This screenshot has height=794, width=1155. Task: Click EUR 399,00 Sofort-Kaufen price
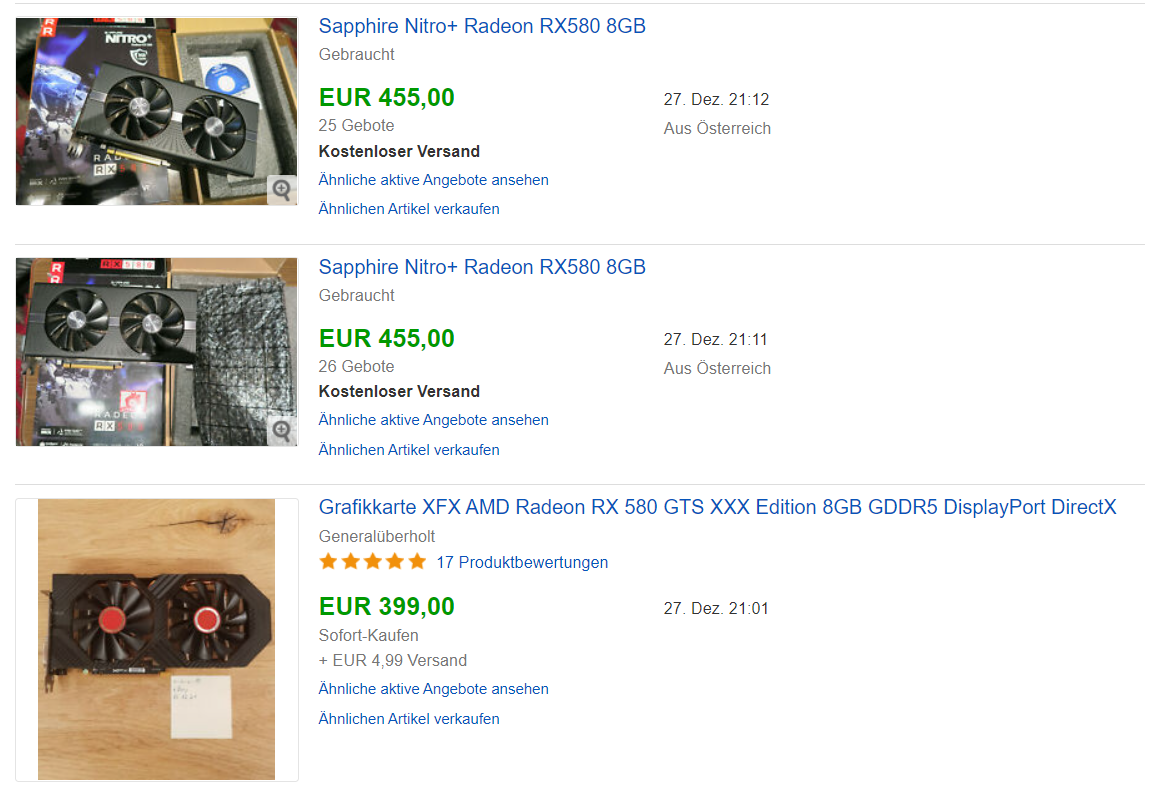click(387, 606)
